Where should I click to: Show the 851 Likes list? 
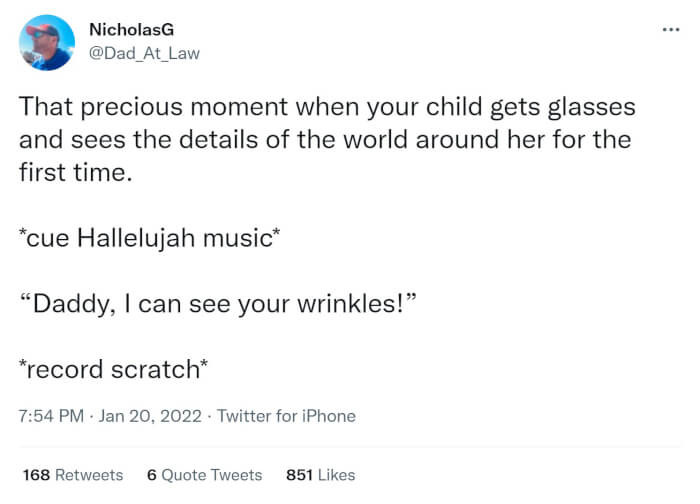pos(320,475)
